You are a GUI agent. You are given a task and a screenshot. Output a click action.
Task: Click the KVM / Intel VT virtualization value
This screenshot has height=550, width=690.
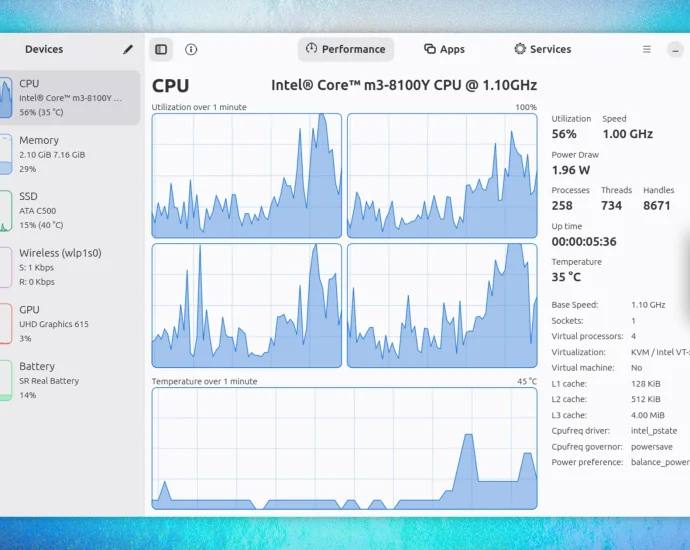[660, 352]
